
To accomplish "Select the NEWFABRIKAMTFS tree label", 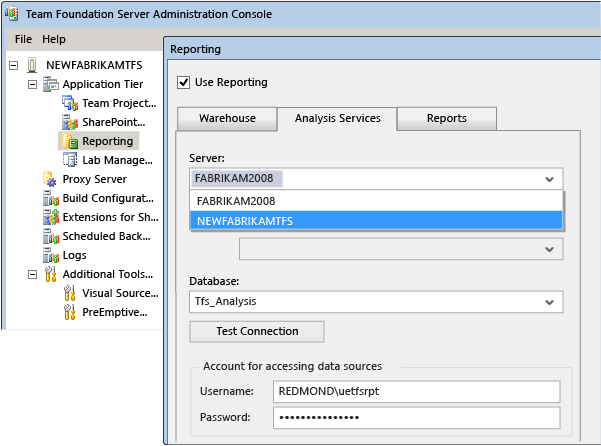I will 94,65.
